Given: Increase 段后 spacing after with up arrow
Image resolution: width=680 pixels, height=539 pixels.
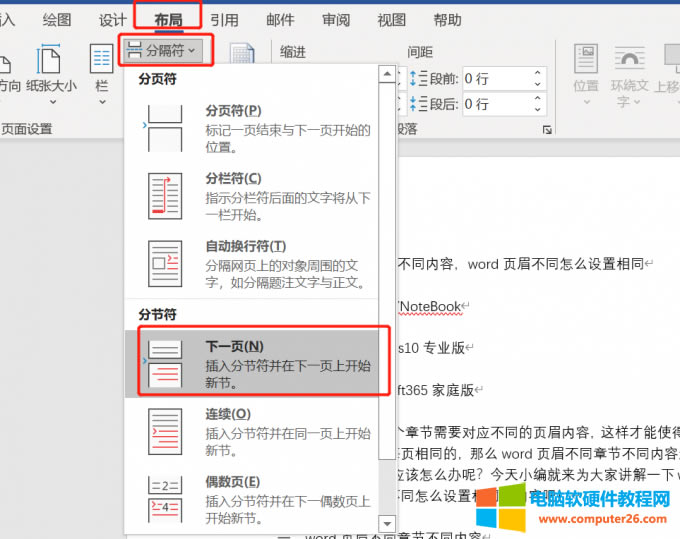Looking at the screenshot, I should click(538, 99).
